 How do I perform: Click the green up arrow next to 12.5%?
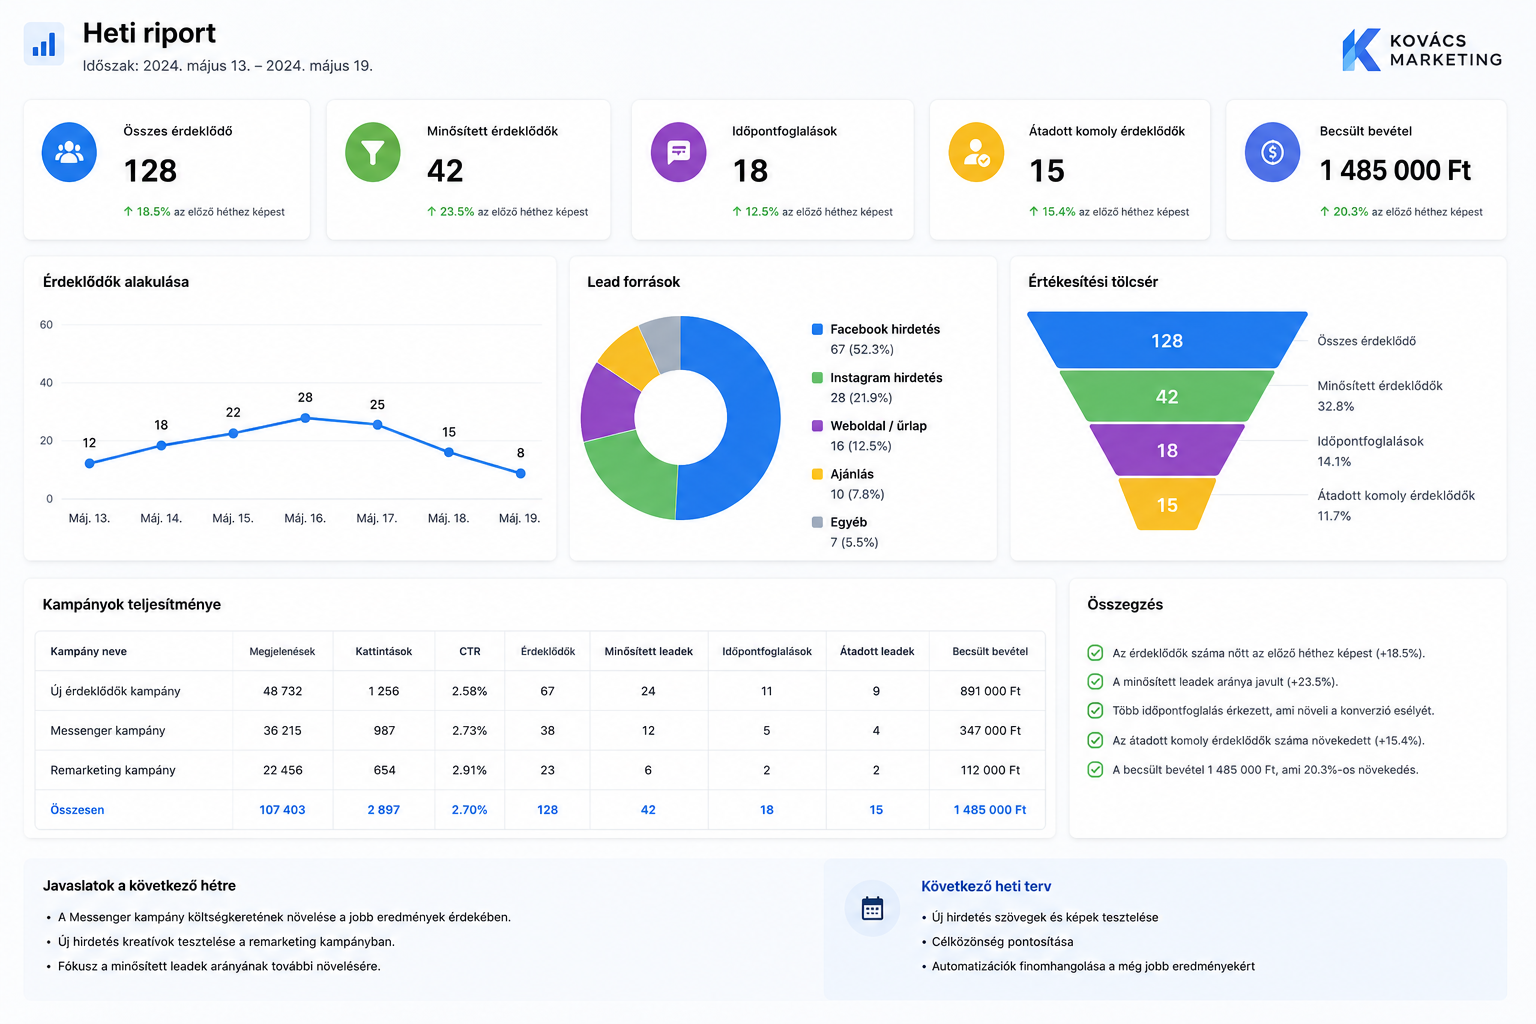tap(737, 212)
